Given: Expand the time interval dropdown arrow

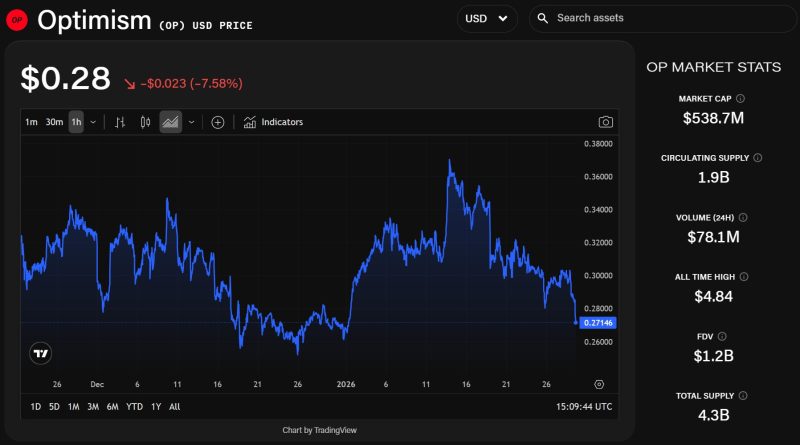Looking at the screenshot, I should (x=93, y=122).
